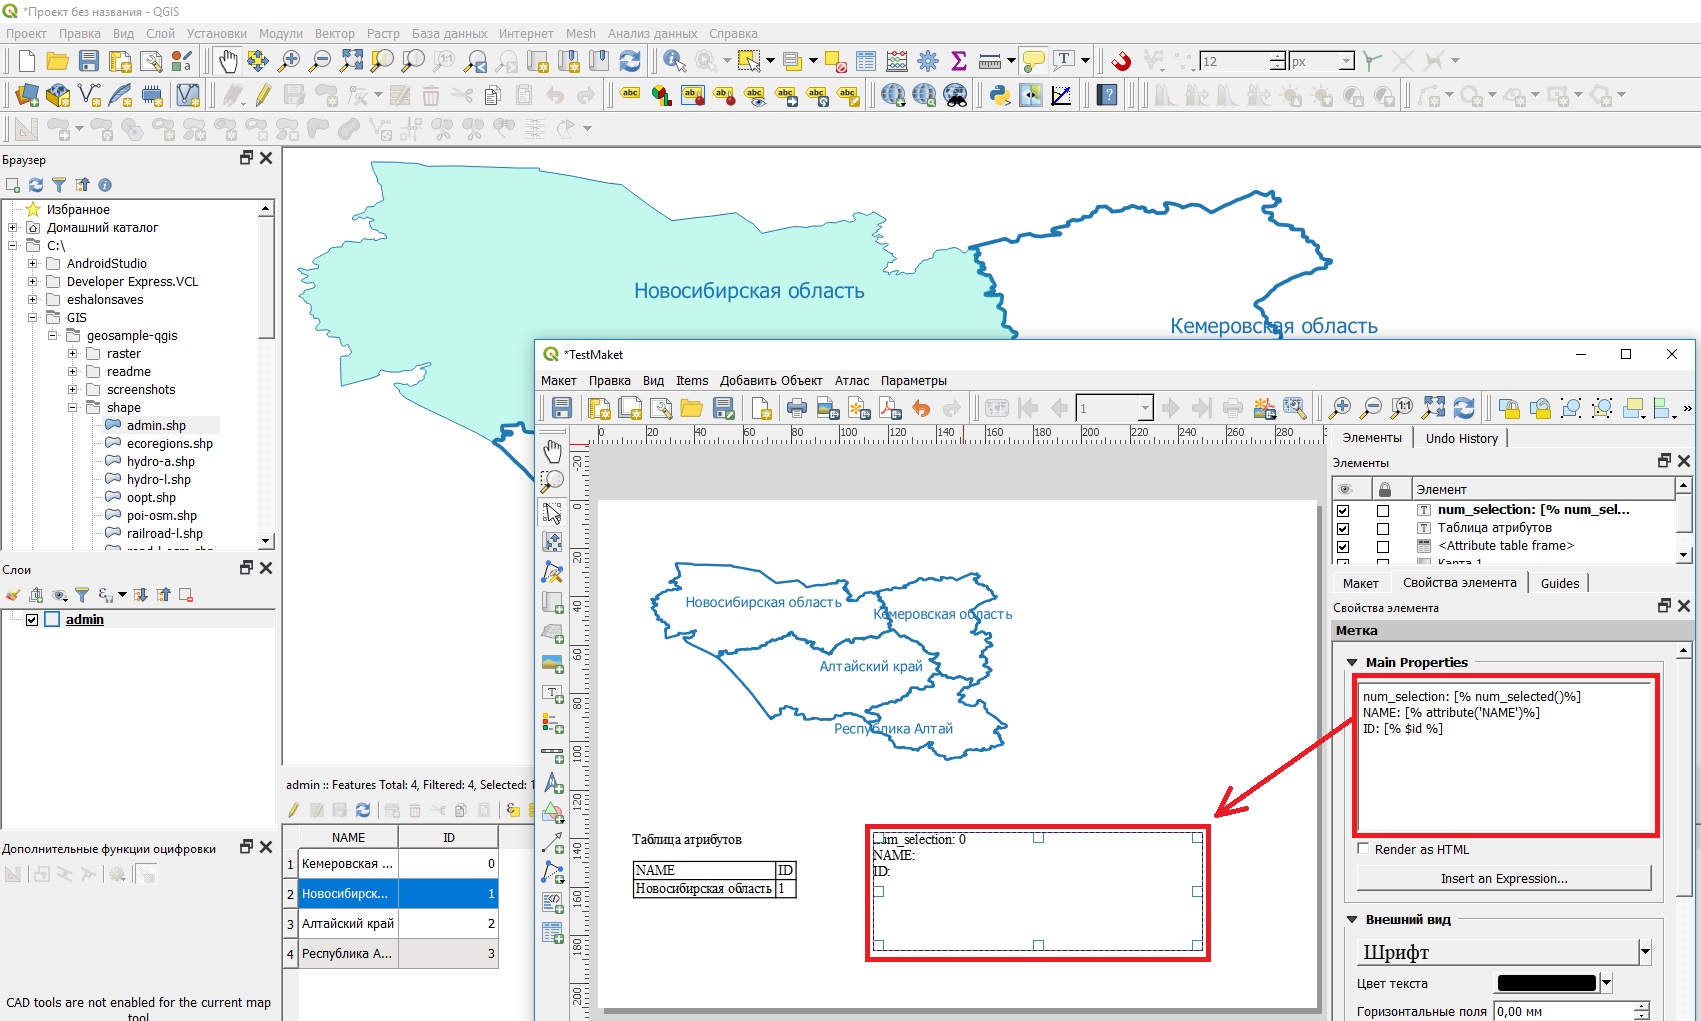Click the Identify Features tool

tap(674, 61)
